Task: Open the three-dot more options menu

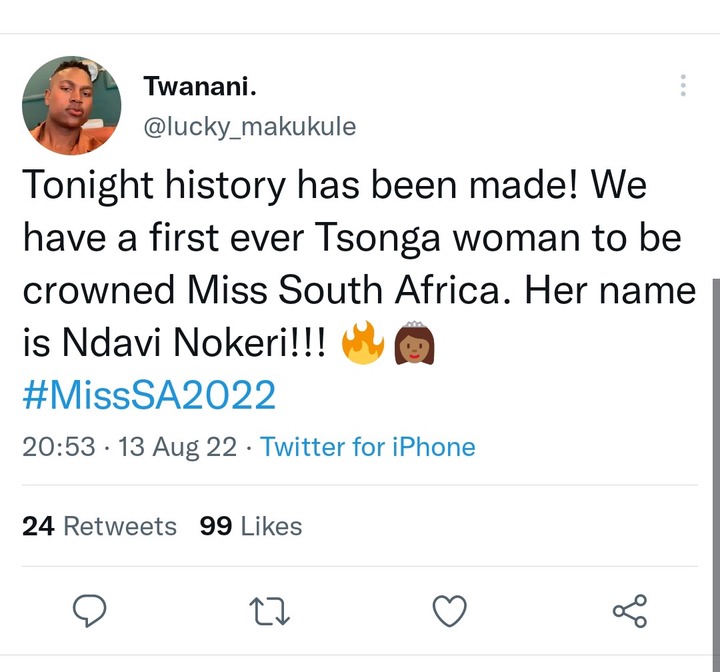Action: coord(683,85)
